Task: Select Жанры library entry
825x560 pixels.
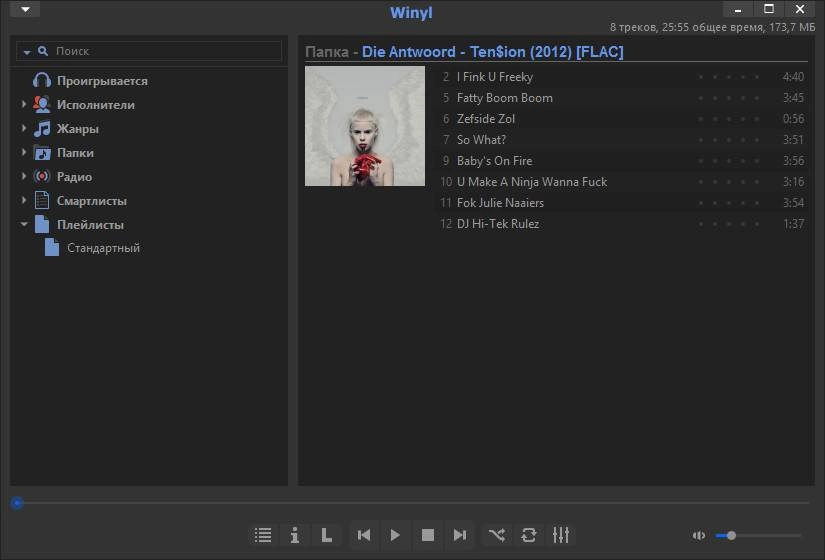Action: click(x=78, y=129)
